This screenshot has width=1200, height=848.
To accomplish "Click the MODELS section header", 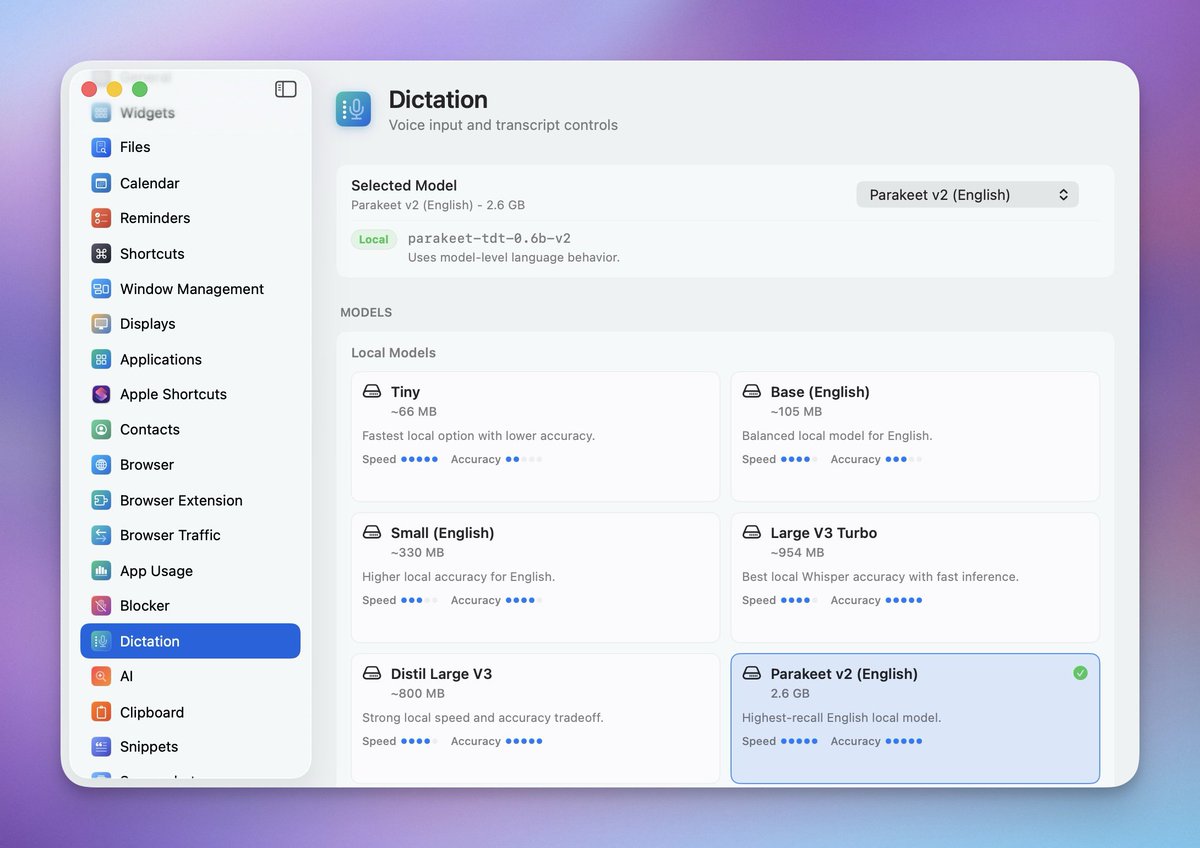I will tap(366, 313).
